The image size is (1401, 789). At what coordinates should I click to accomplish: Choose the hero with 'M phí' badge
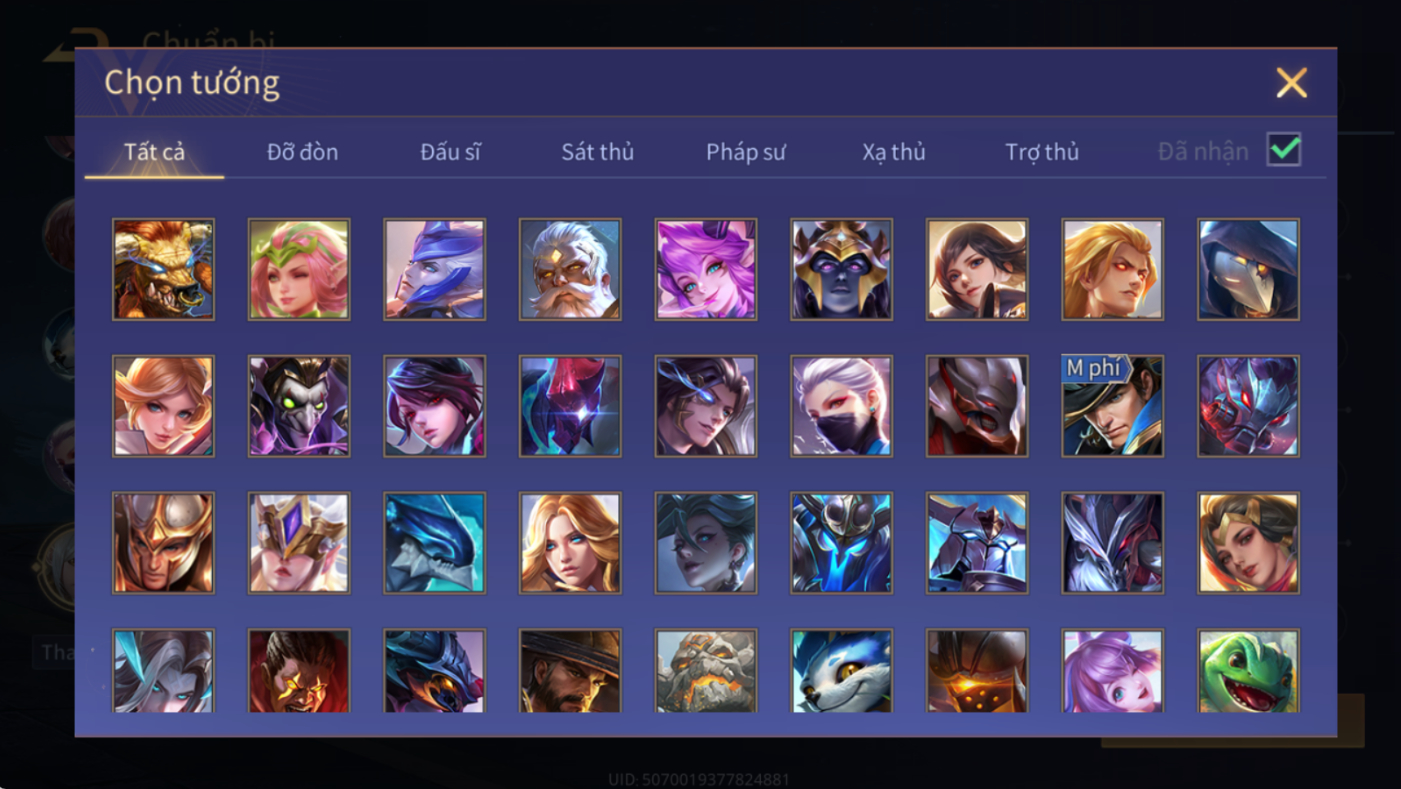click(x=1113, y=406)
